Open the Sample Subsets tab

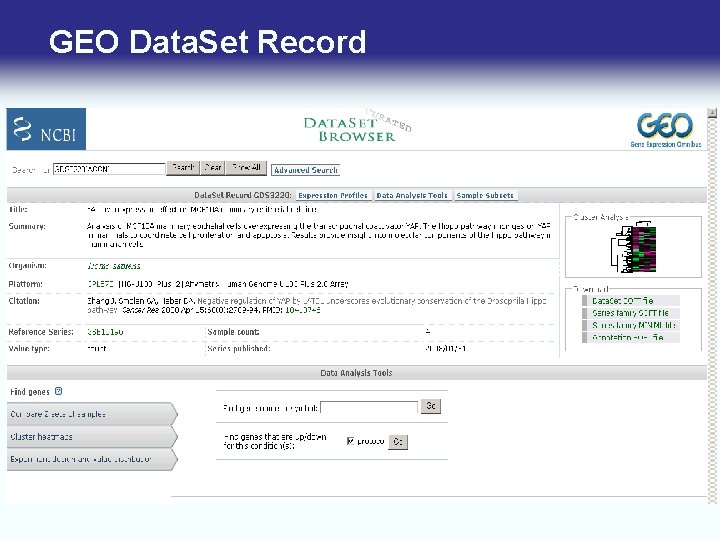(x=485, y=195)
